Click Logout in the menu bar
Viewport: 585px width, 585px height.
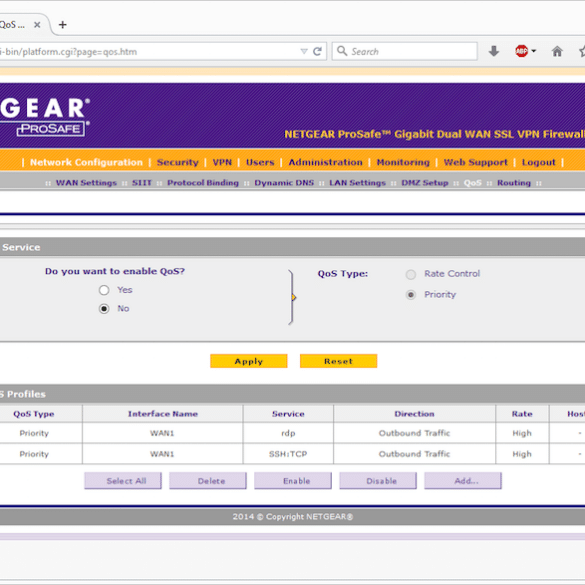[538, 162]
